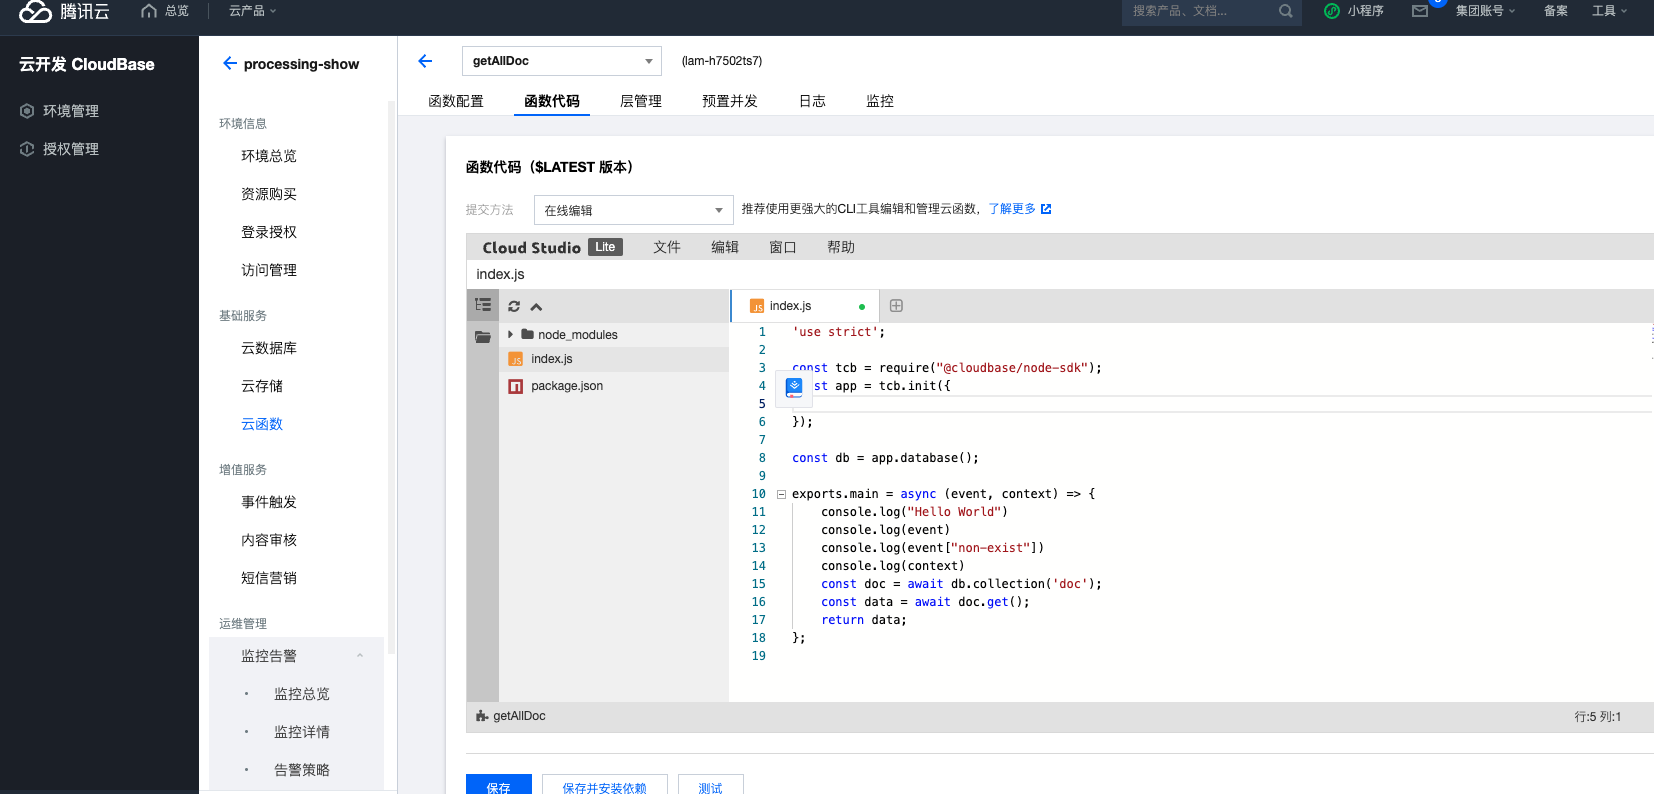The image size is (1654, 794).
Task: Open 事件触发 in the sidebar
Action: click(269, 502)
